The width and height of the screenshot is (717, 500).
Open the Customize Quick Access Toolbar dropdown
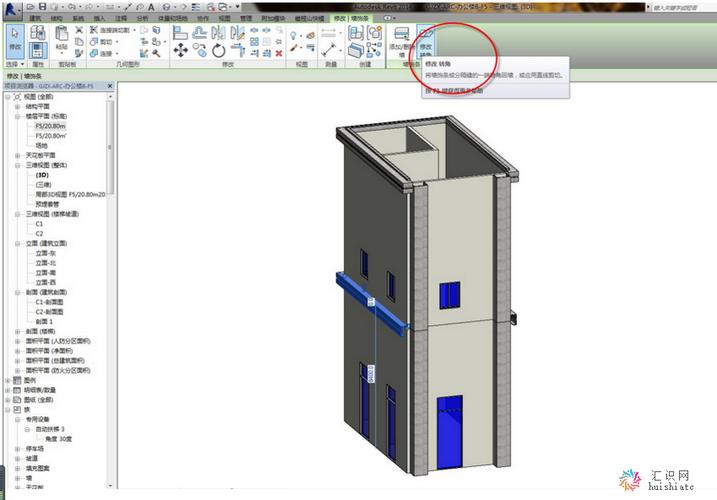(238, 7)
